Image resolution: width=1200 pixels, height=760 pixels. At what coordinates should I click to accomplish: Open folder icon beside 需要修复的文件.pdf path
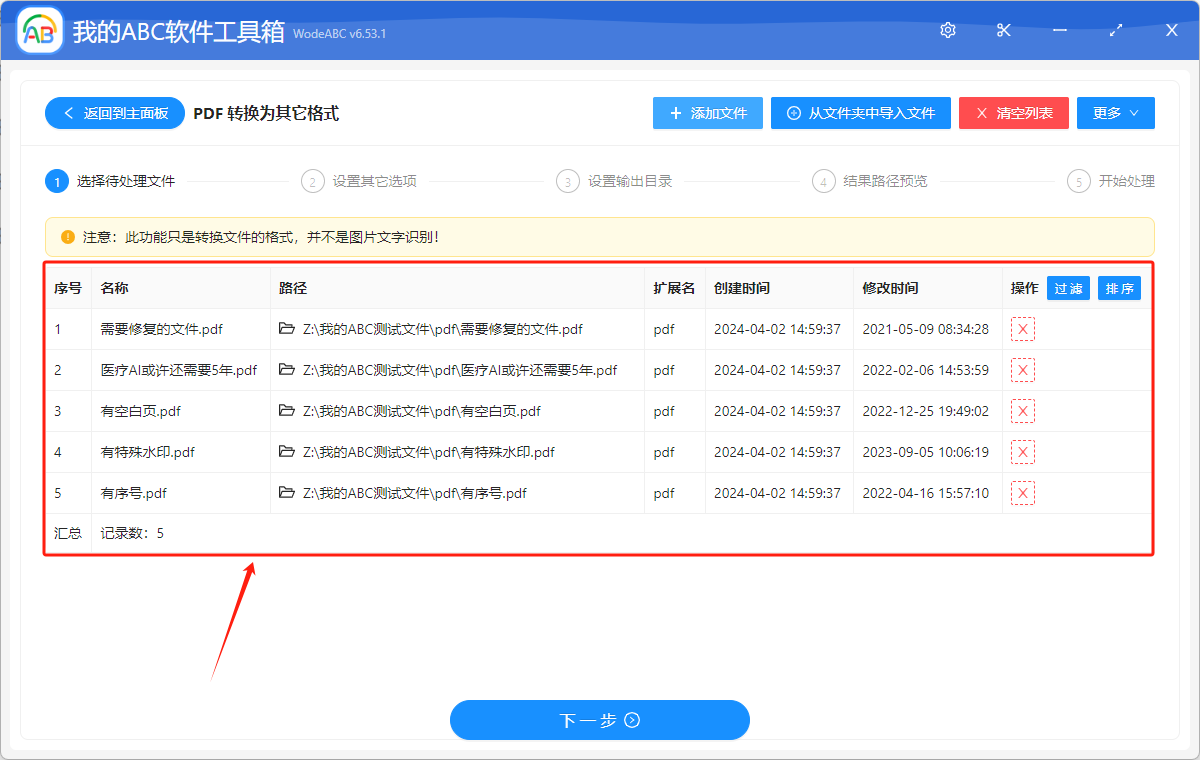click(286, 329)
